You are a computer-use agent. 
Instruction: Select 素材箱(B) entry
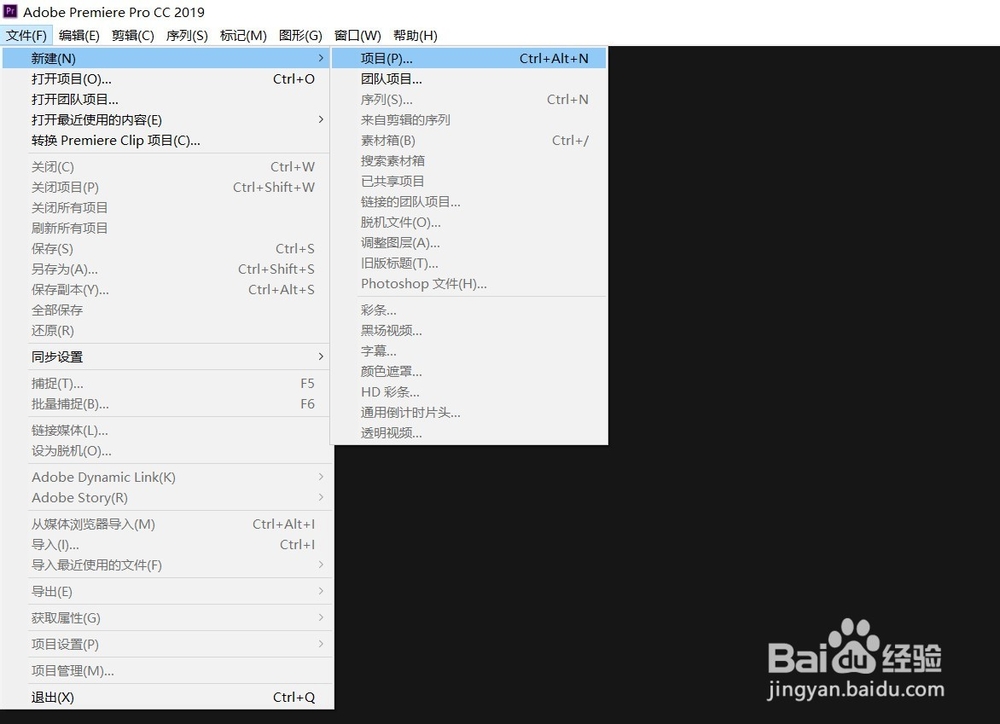(x=469, y=140)
